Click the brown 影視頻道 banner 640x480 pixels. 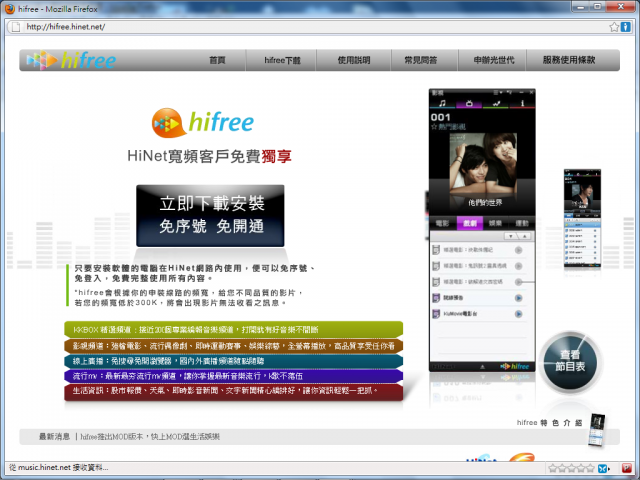point(233,346)
